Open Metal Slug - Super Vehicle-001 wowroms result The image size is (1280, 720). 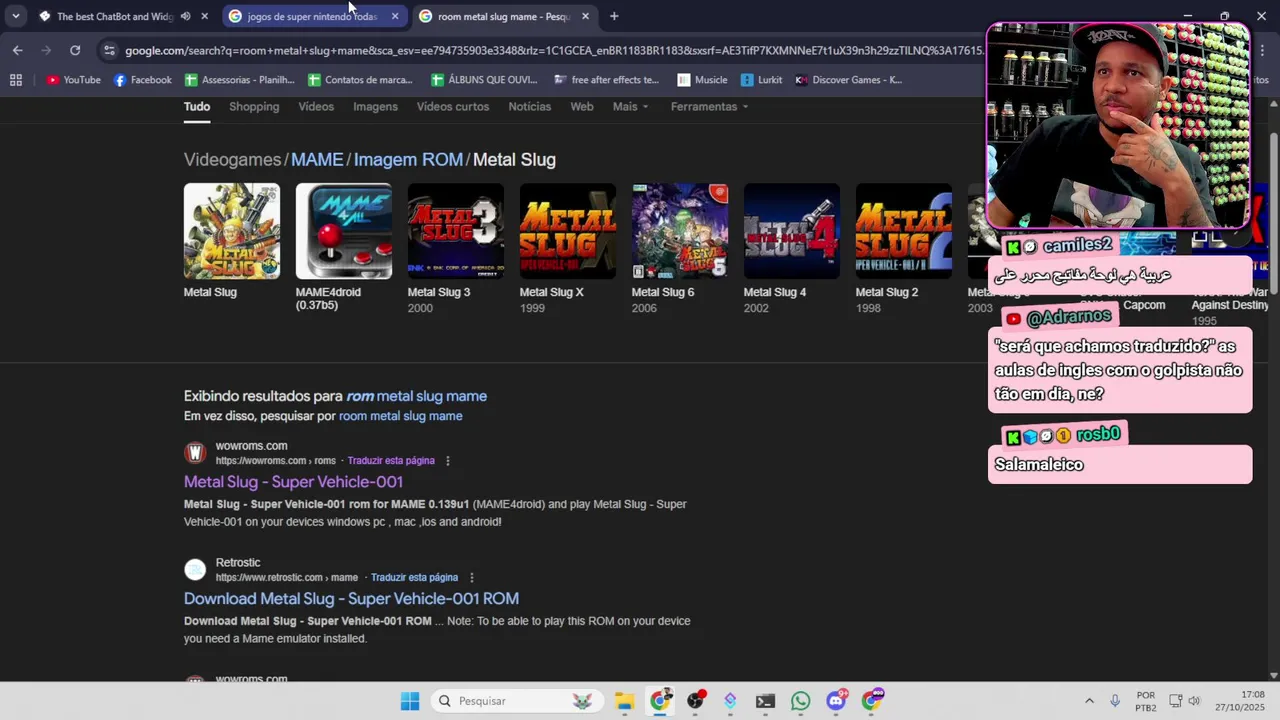(293, 482)
